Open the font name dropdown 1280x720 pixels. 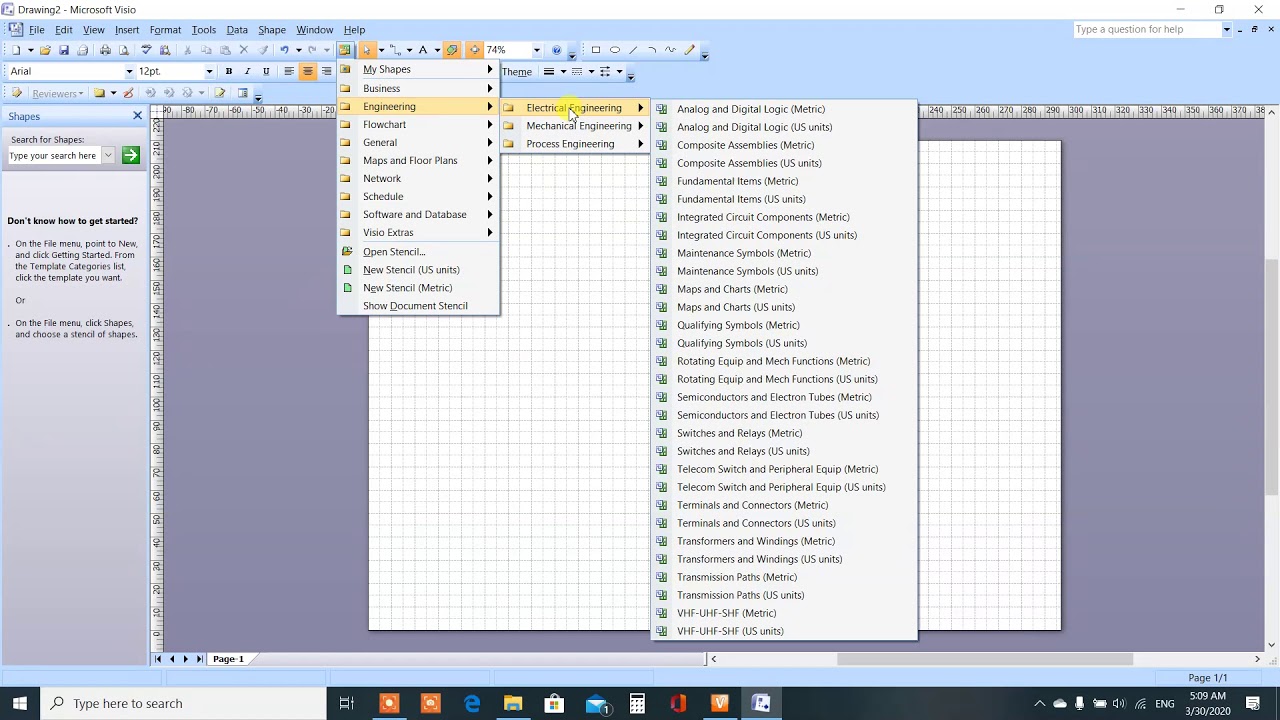(x=129, y=71)
